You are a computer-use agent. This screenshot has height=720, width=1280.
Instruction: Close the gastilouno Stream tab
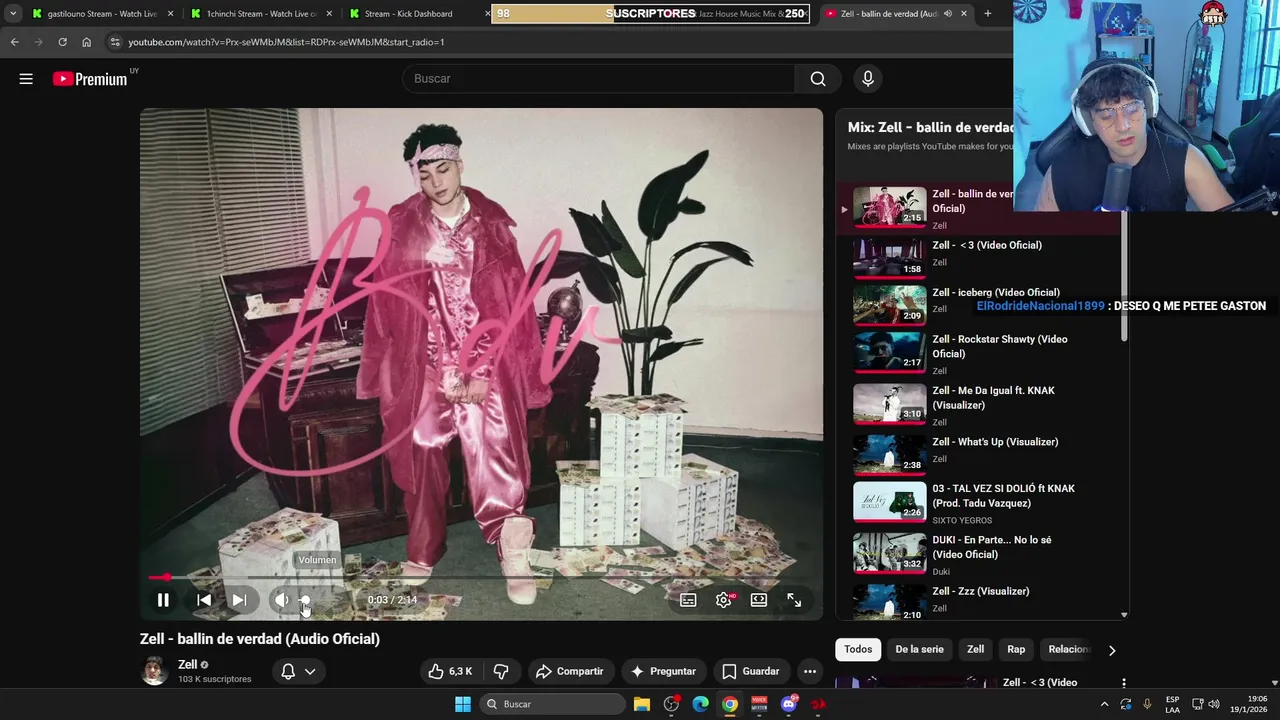(x=170, y=14)
